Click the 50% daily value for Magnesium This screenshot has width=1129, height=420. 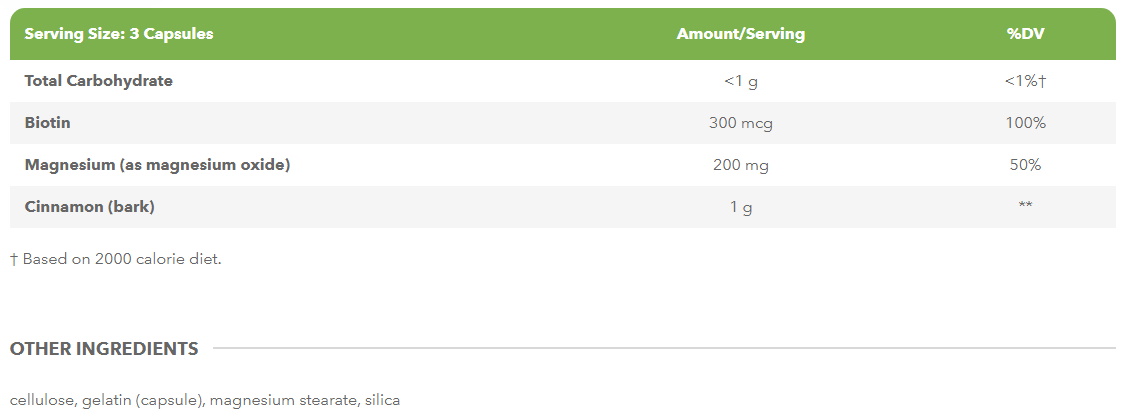point(1025,165)
